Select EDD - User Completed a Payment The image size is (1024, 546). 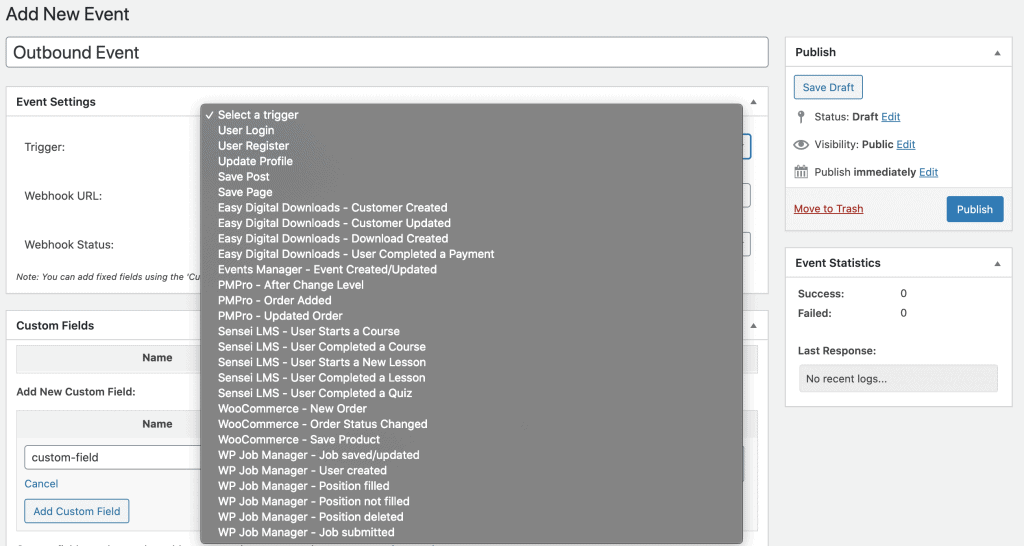pyautogui.click(x=471, y=254)
